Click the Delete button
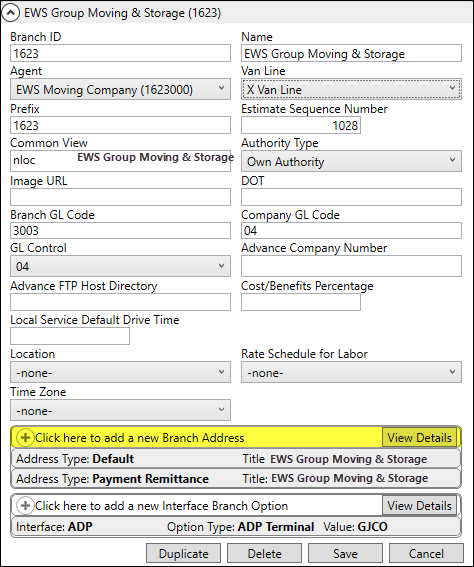Viewport: 474px width, 567px height. click(264, 554)
